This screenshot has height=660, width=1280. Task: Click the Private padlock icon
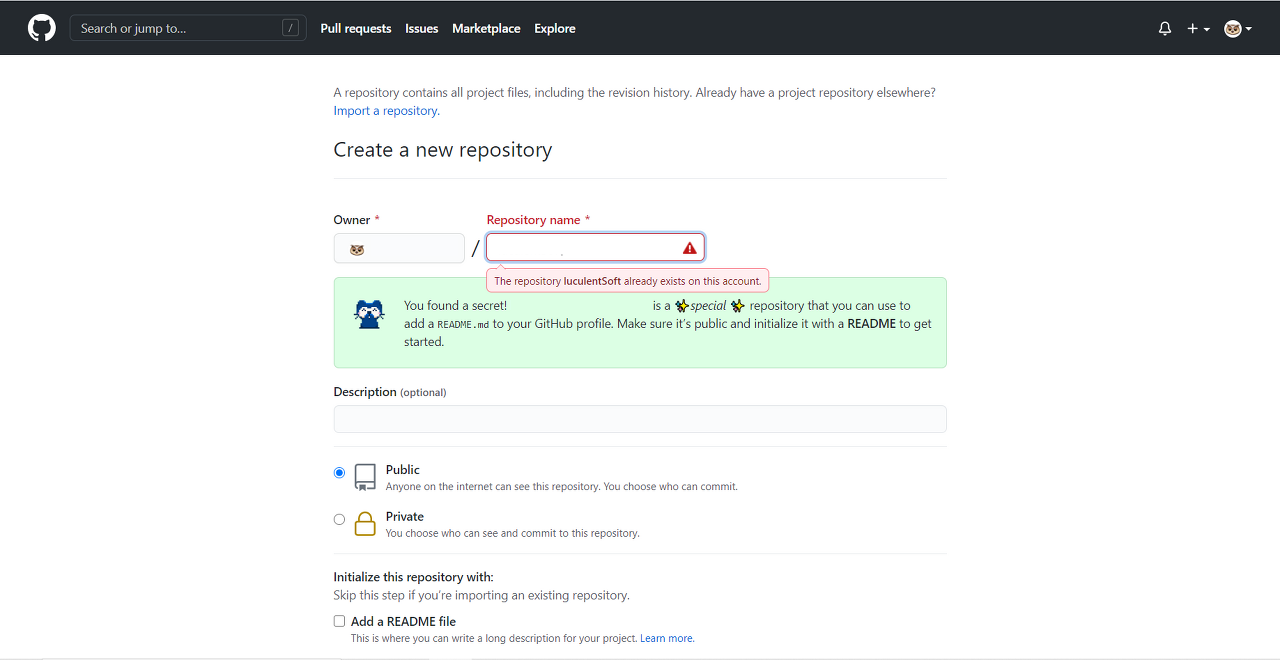[365, 524]
